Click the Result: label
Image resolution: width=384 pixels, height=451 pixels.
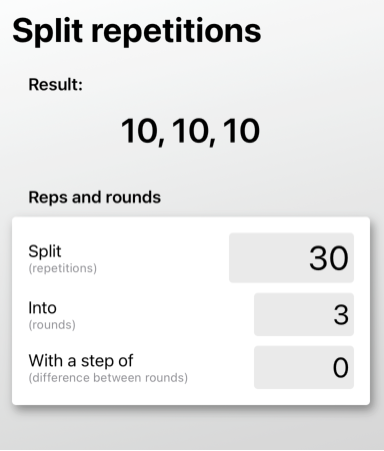click(x=55, y=84)
